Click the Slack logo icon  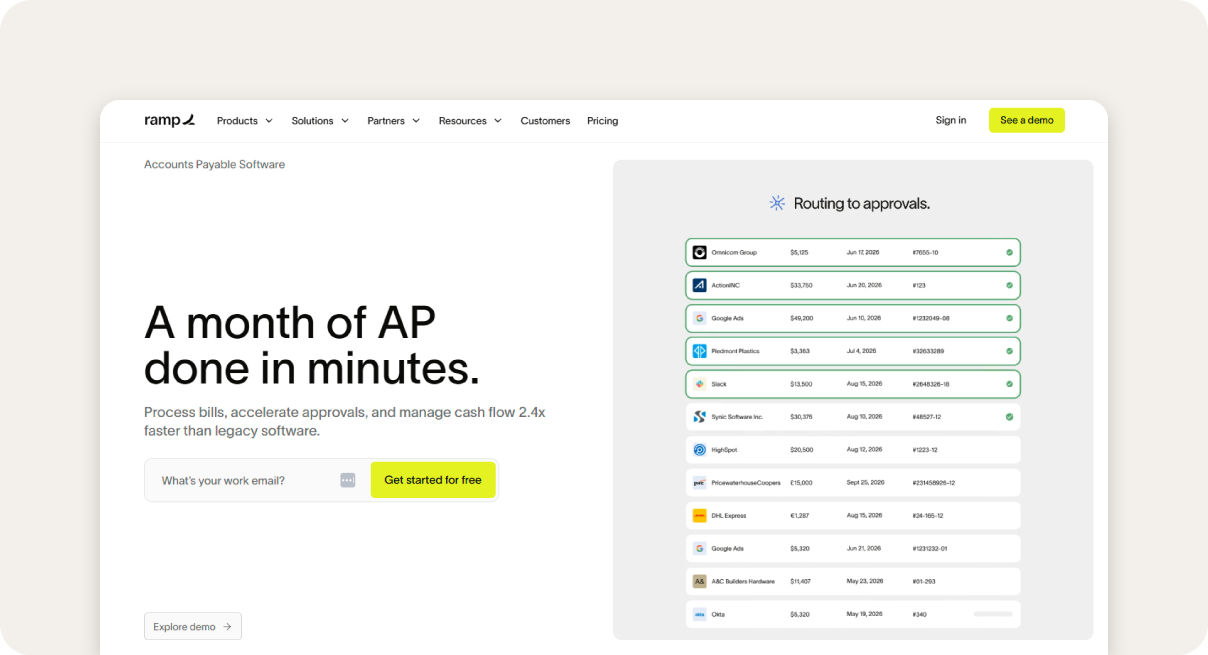[x=699, y=384]
